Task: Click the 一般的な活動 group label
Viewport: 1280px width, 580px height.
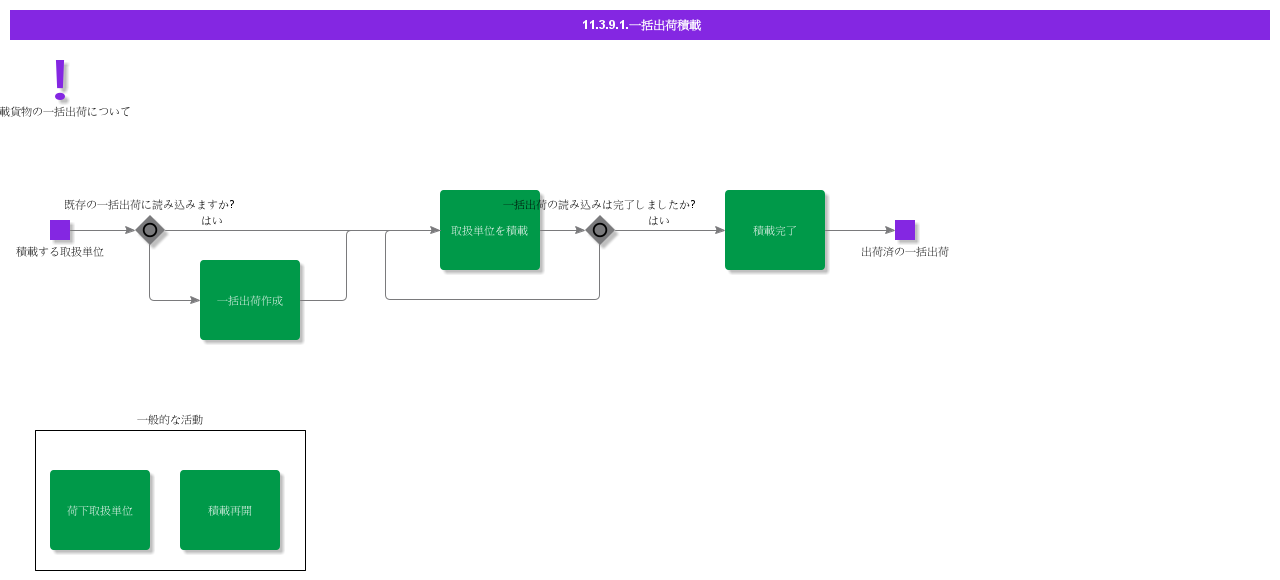Action: [x=170, y=420]
